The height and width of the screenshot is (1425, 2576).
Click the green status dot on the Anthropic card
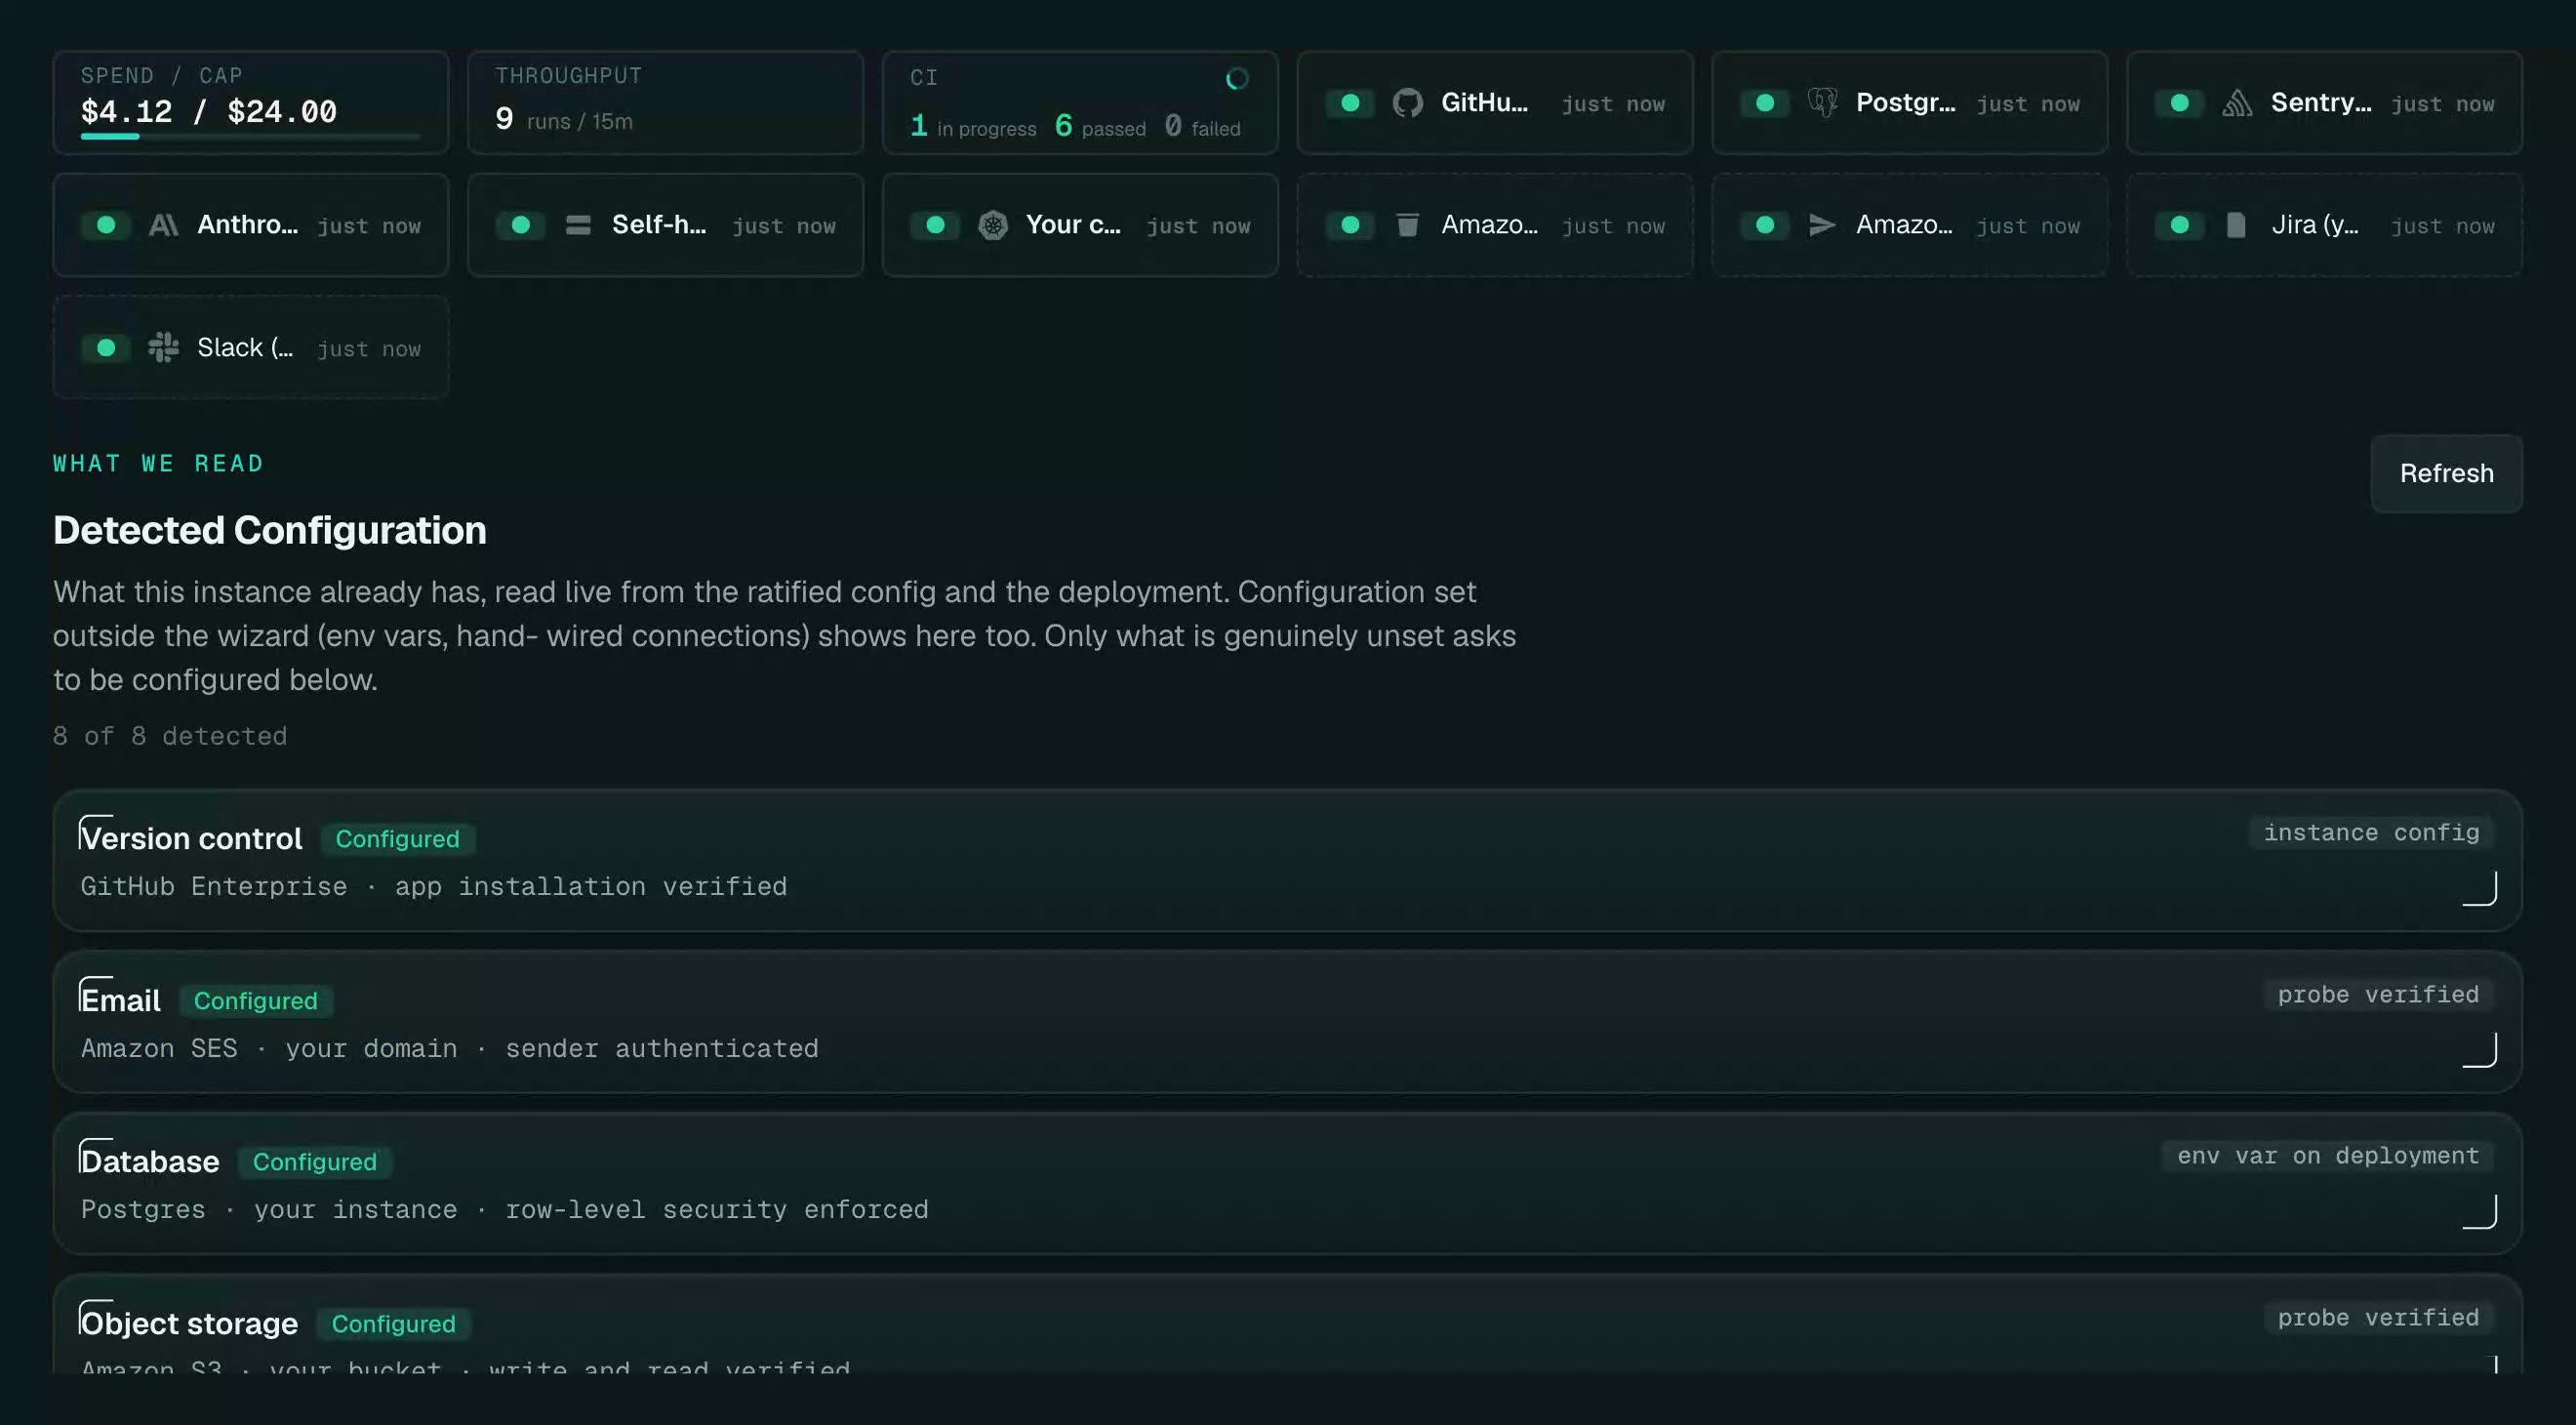[106, 225]
